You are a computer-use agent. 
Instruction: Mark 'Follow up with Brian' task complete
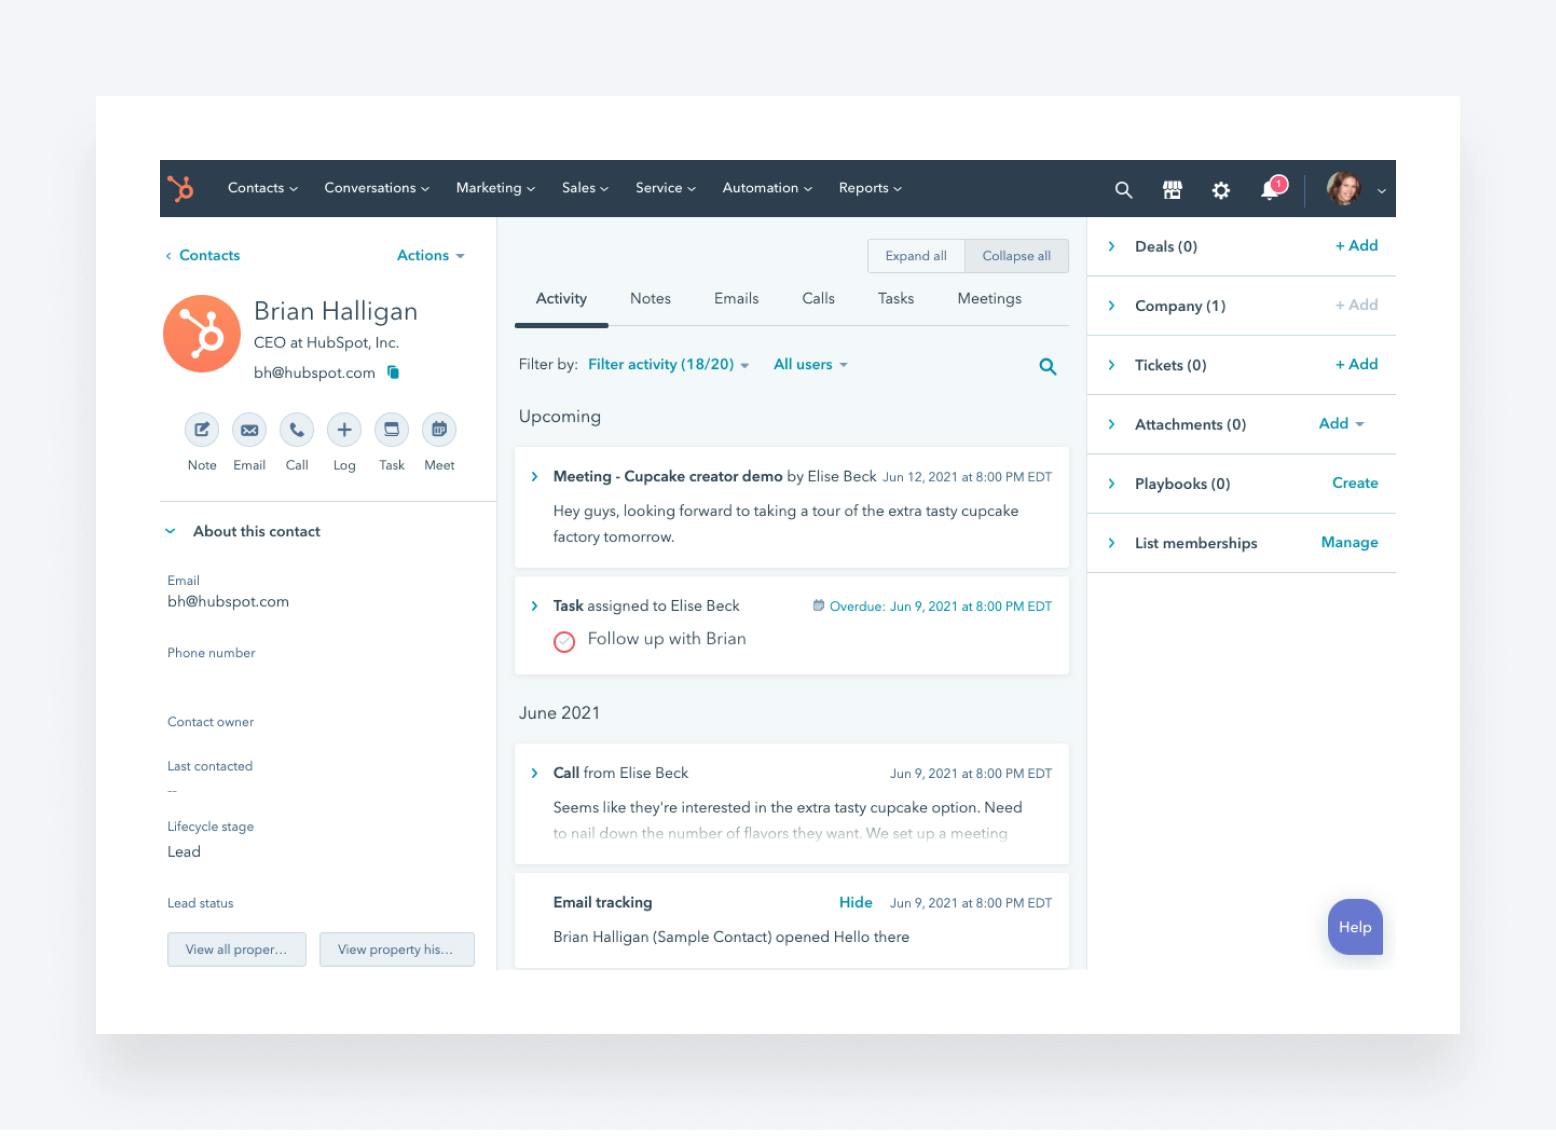564,641
